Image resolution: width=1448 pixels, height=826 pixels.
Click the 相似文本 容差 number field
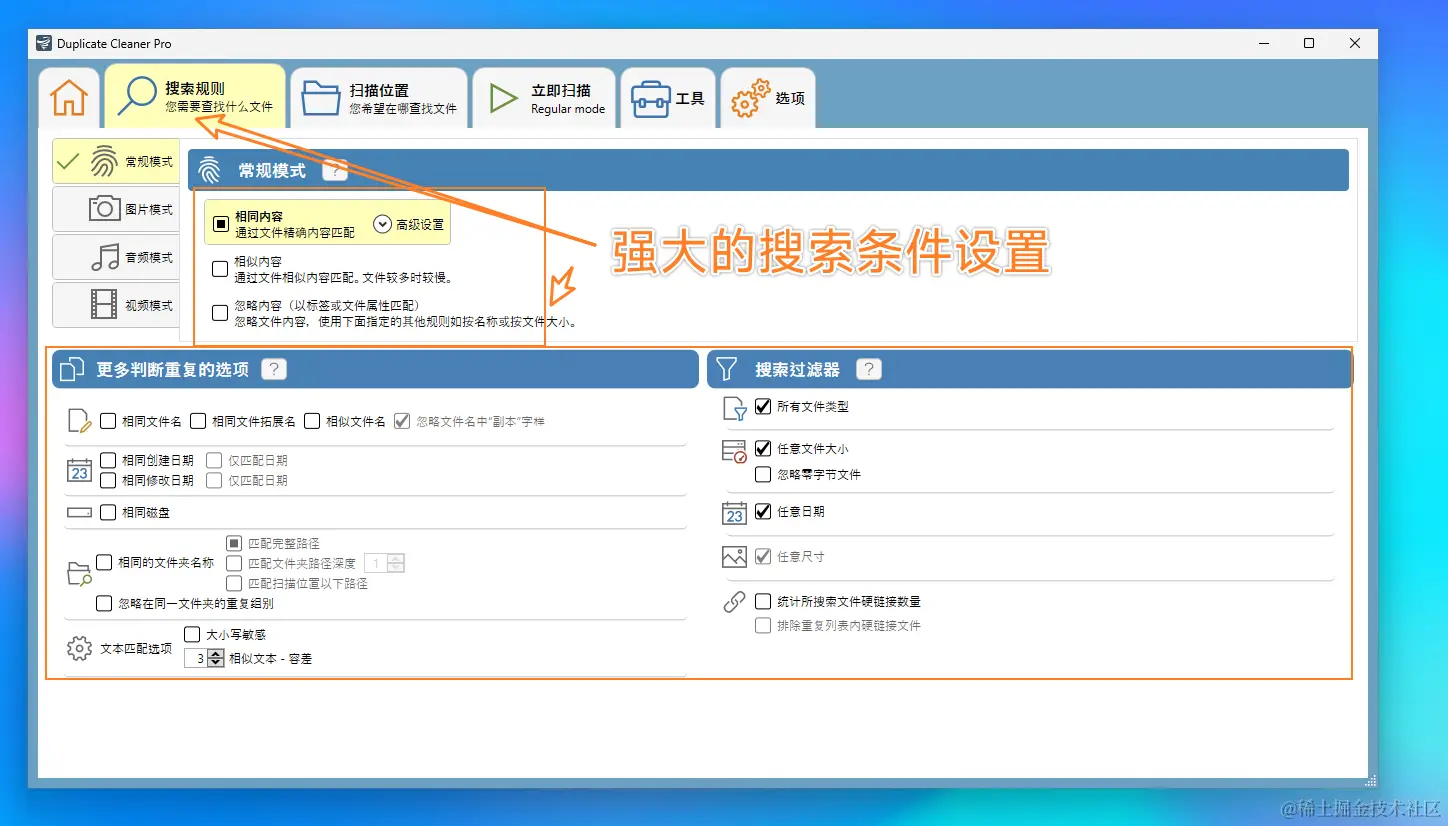click(x=197, y=658)
